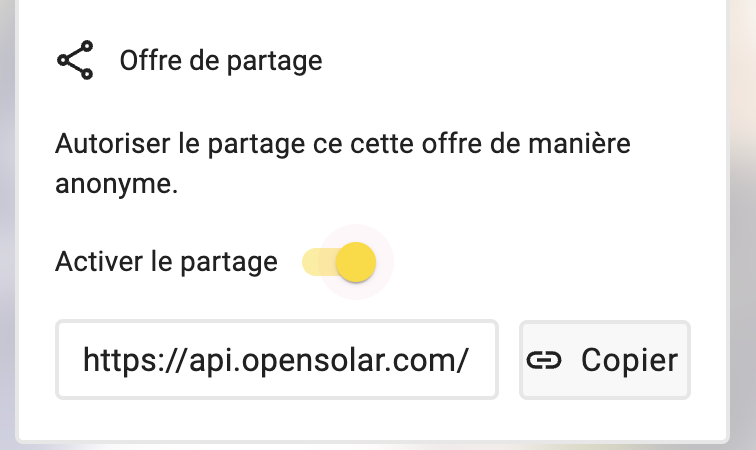Click the word partage in the heading

tap(274, 62)
